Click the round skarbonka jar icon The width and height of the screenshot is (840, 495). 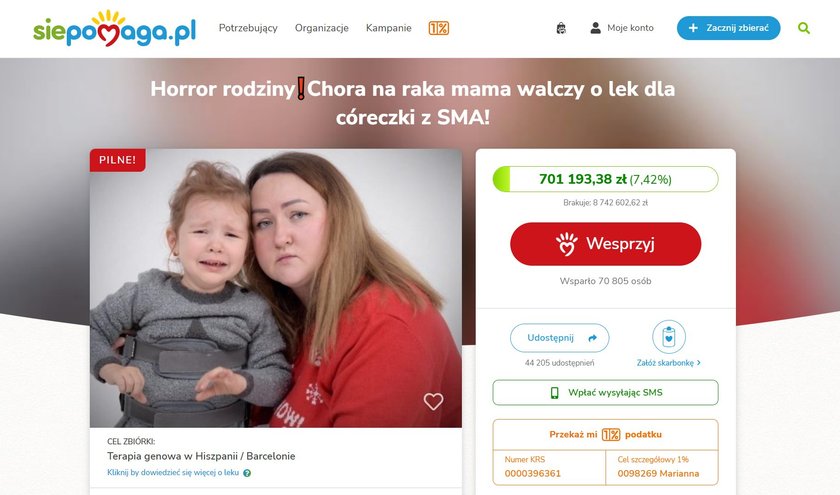[x=669, y=337]
